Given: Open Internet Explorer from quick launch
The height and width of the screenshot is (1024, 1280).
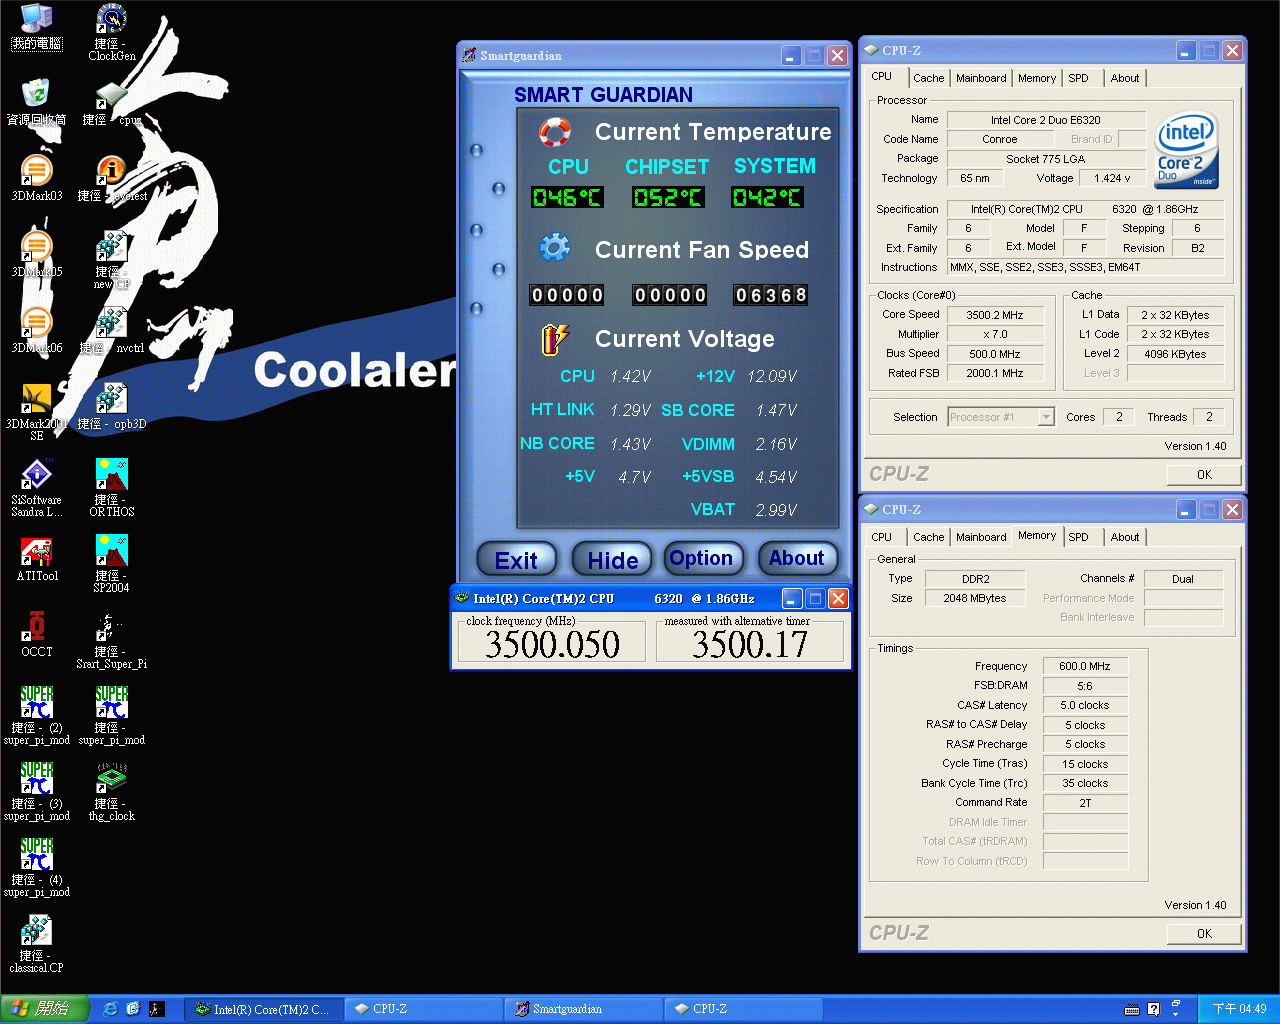Looking at the screenshot, I should (111, 1009).
